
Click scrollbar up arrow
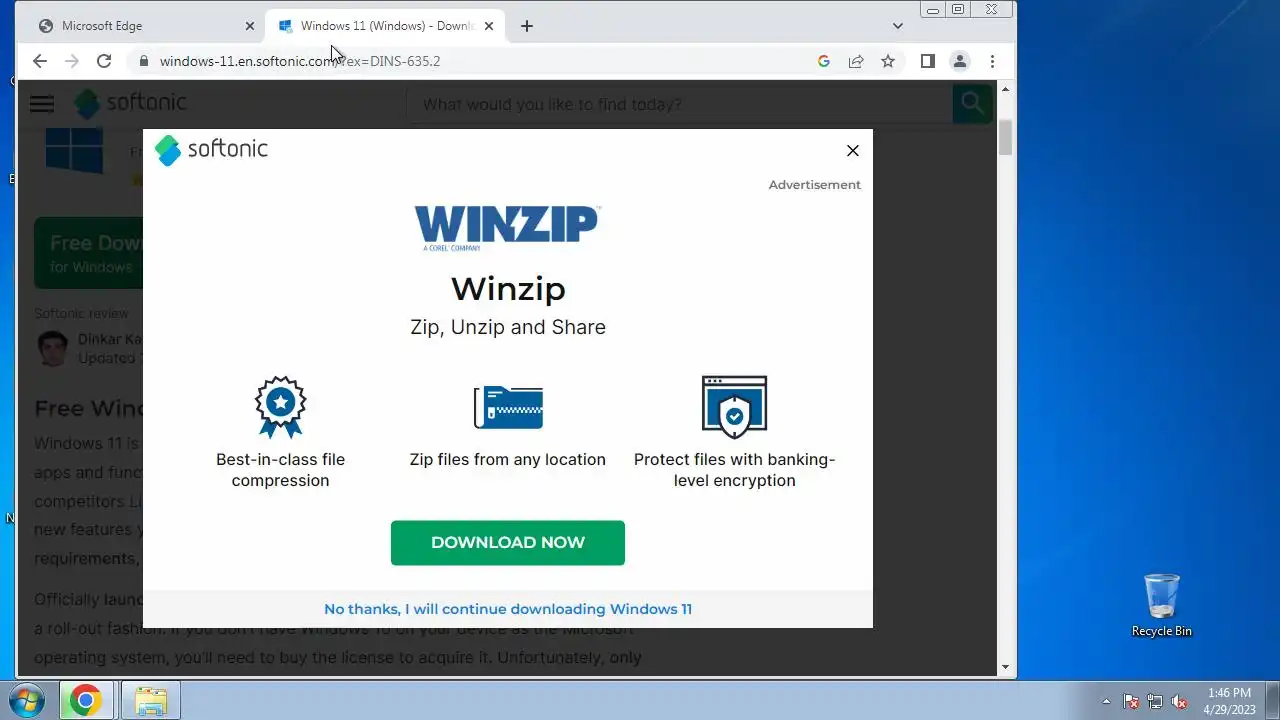[1005, 89]
